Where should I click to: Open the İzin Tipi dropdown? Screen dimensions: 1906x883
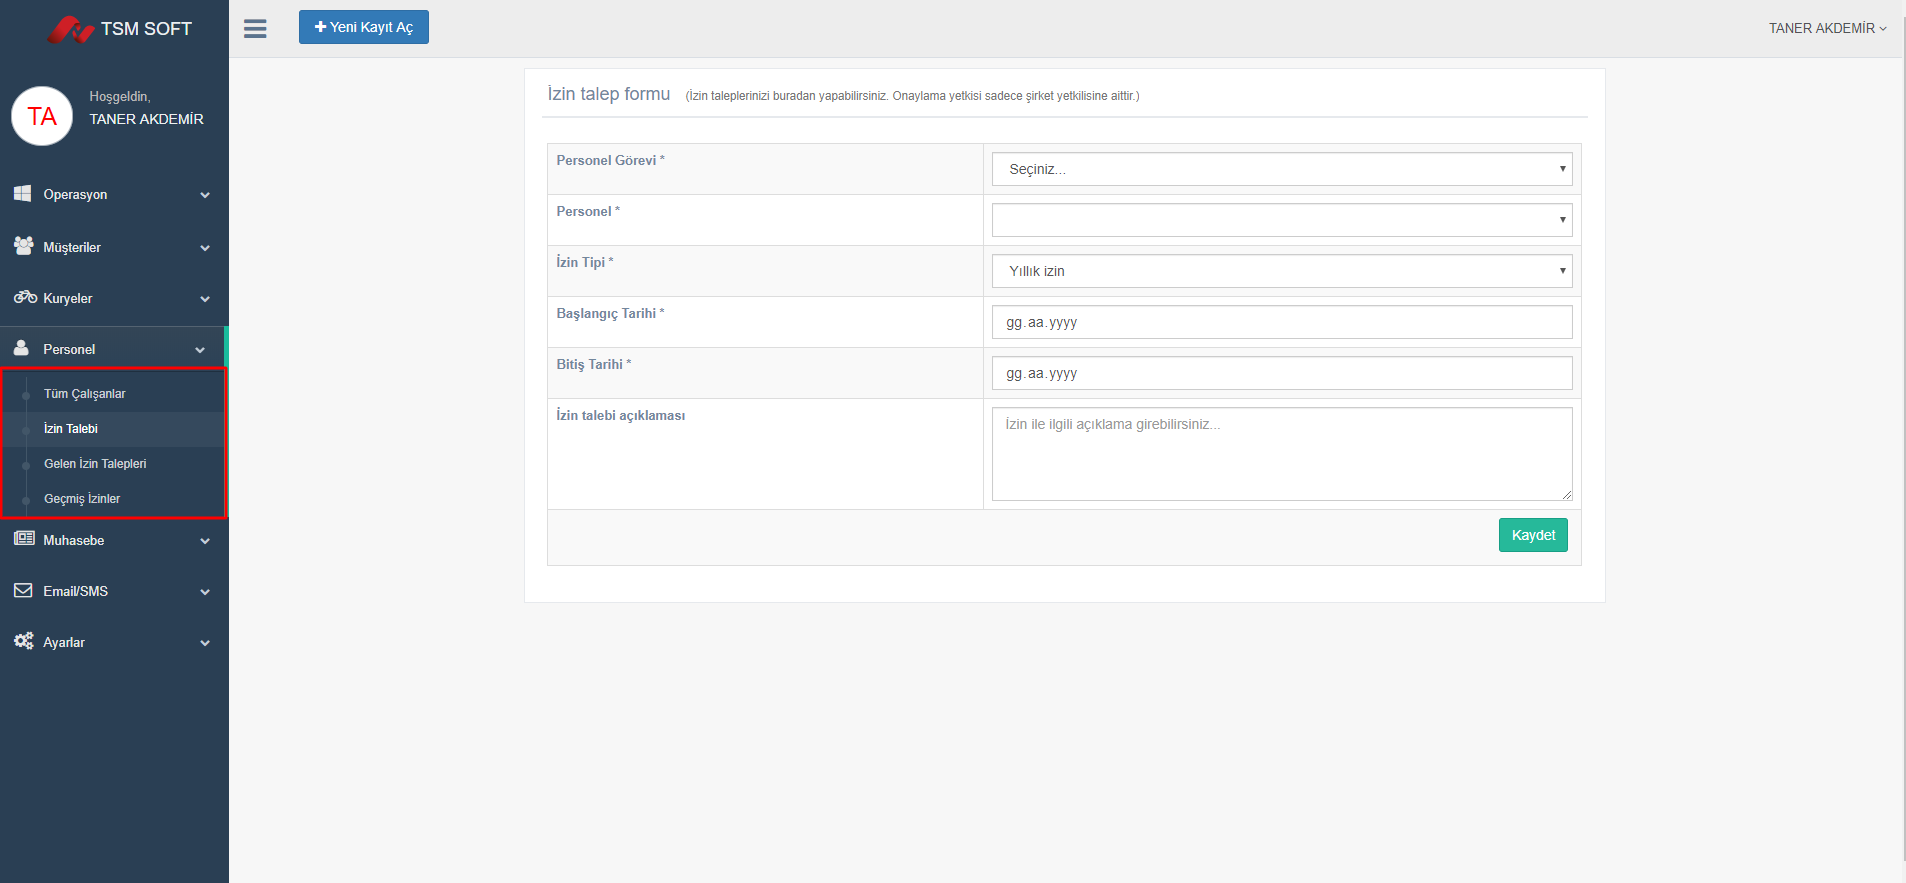(1281, 271)
